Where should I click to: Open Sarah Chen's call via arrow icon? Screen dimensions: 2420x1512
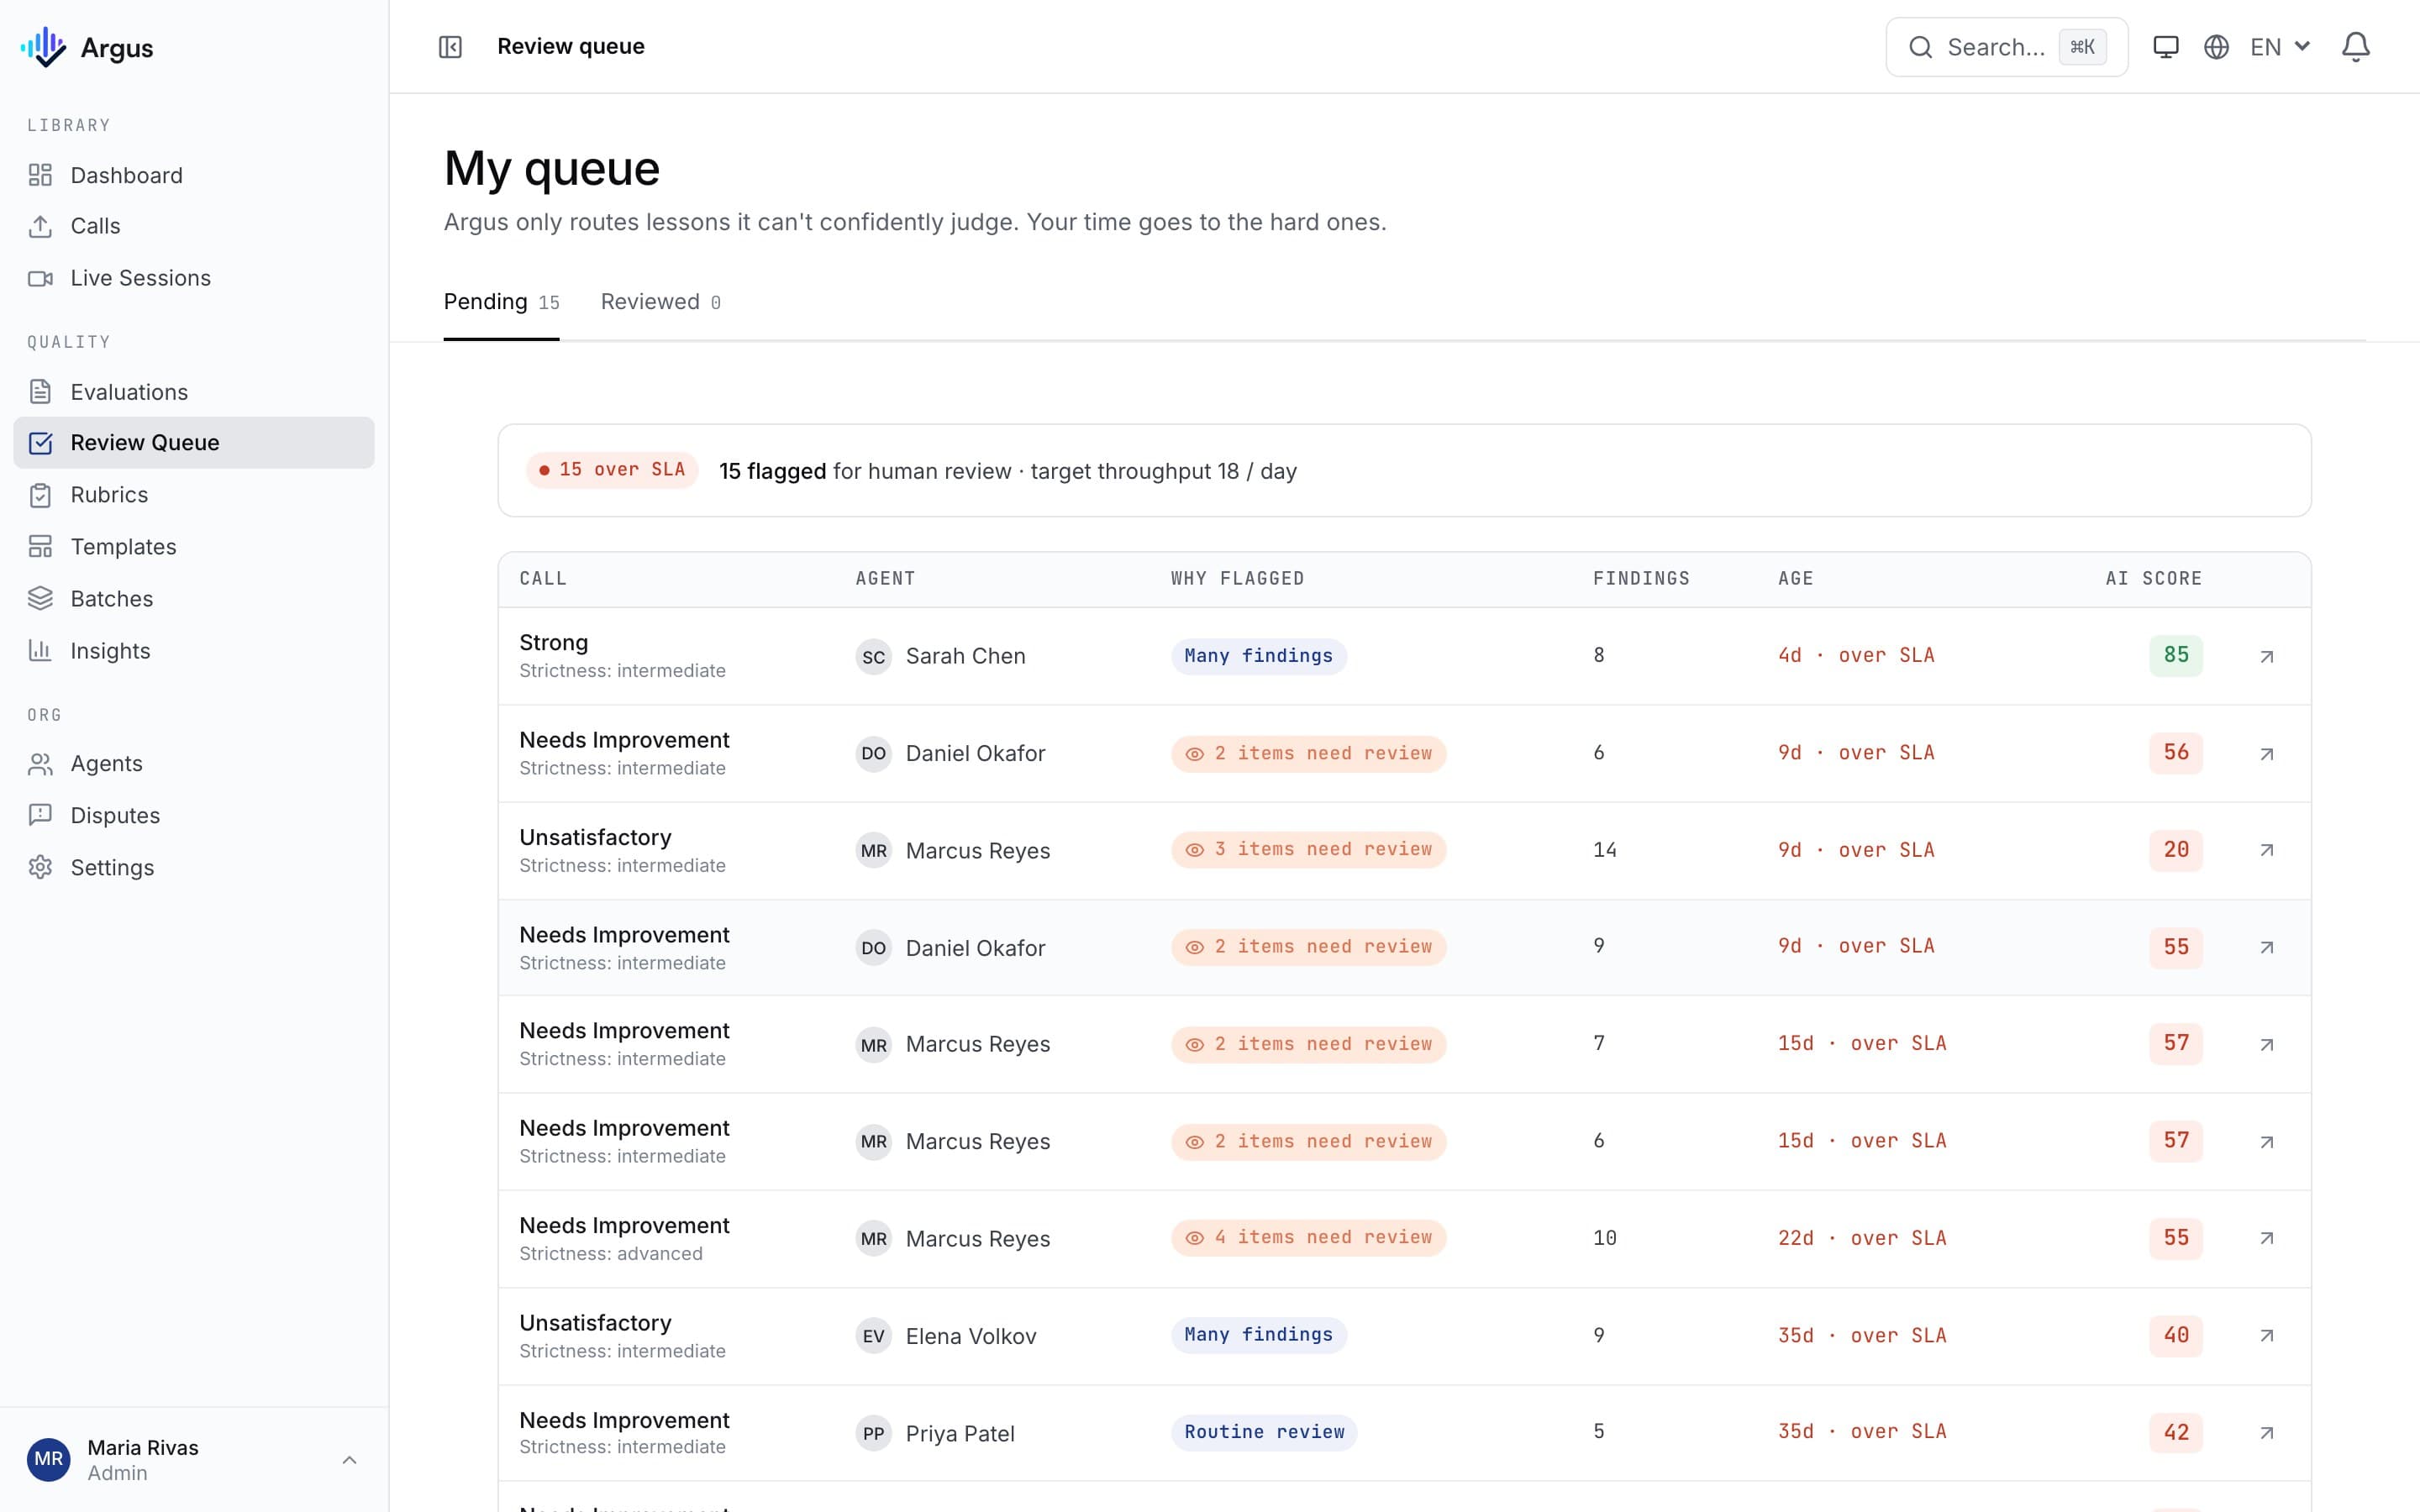(x=2267, y=657)
